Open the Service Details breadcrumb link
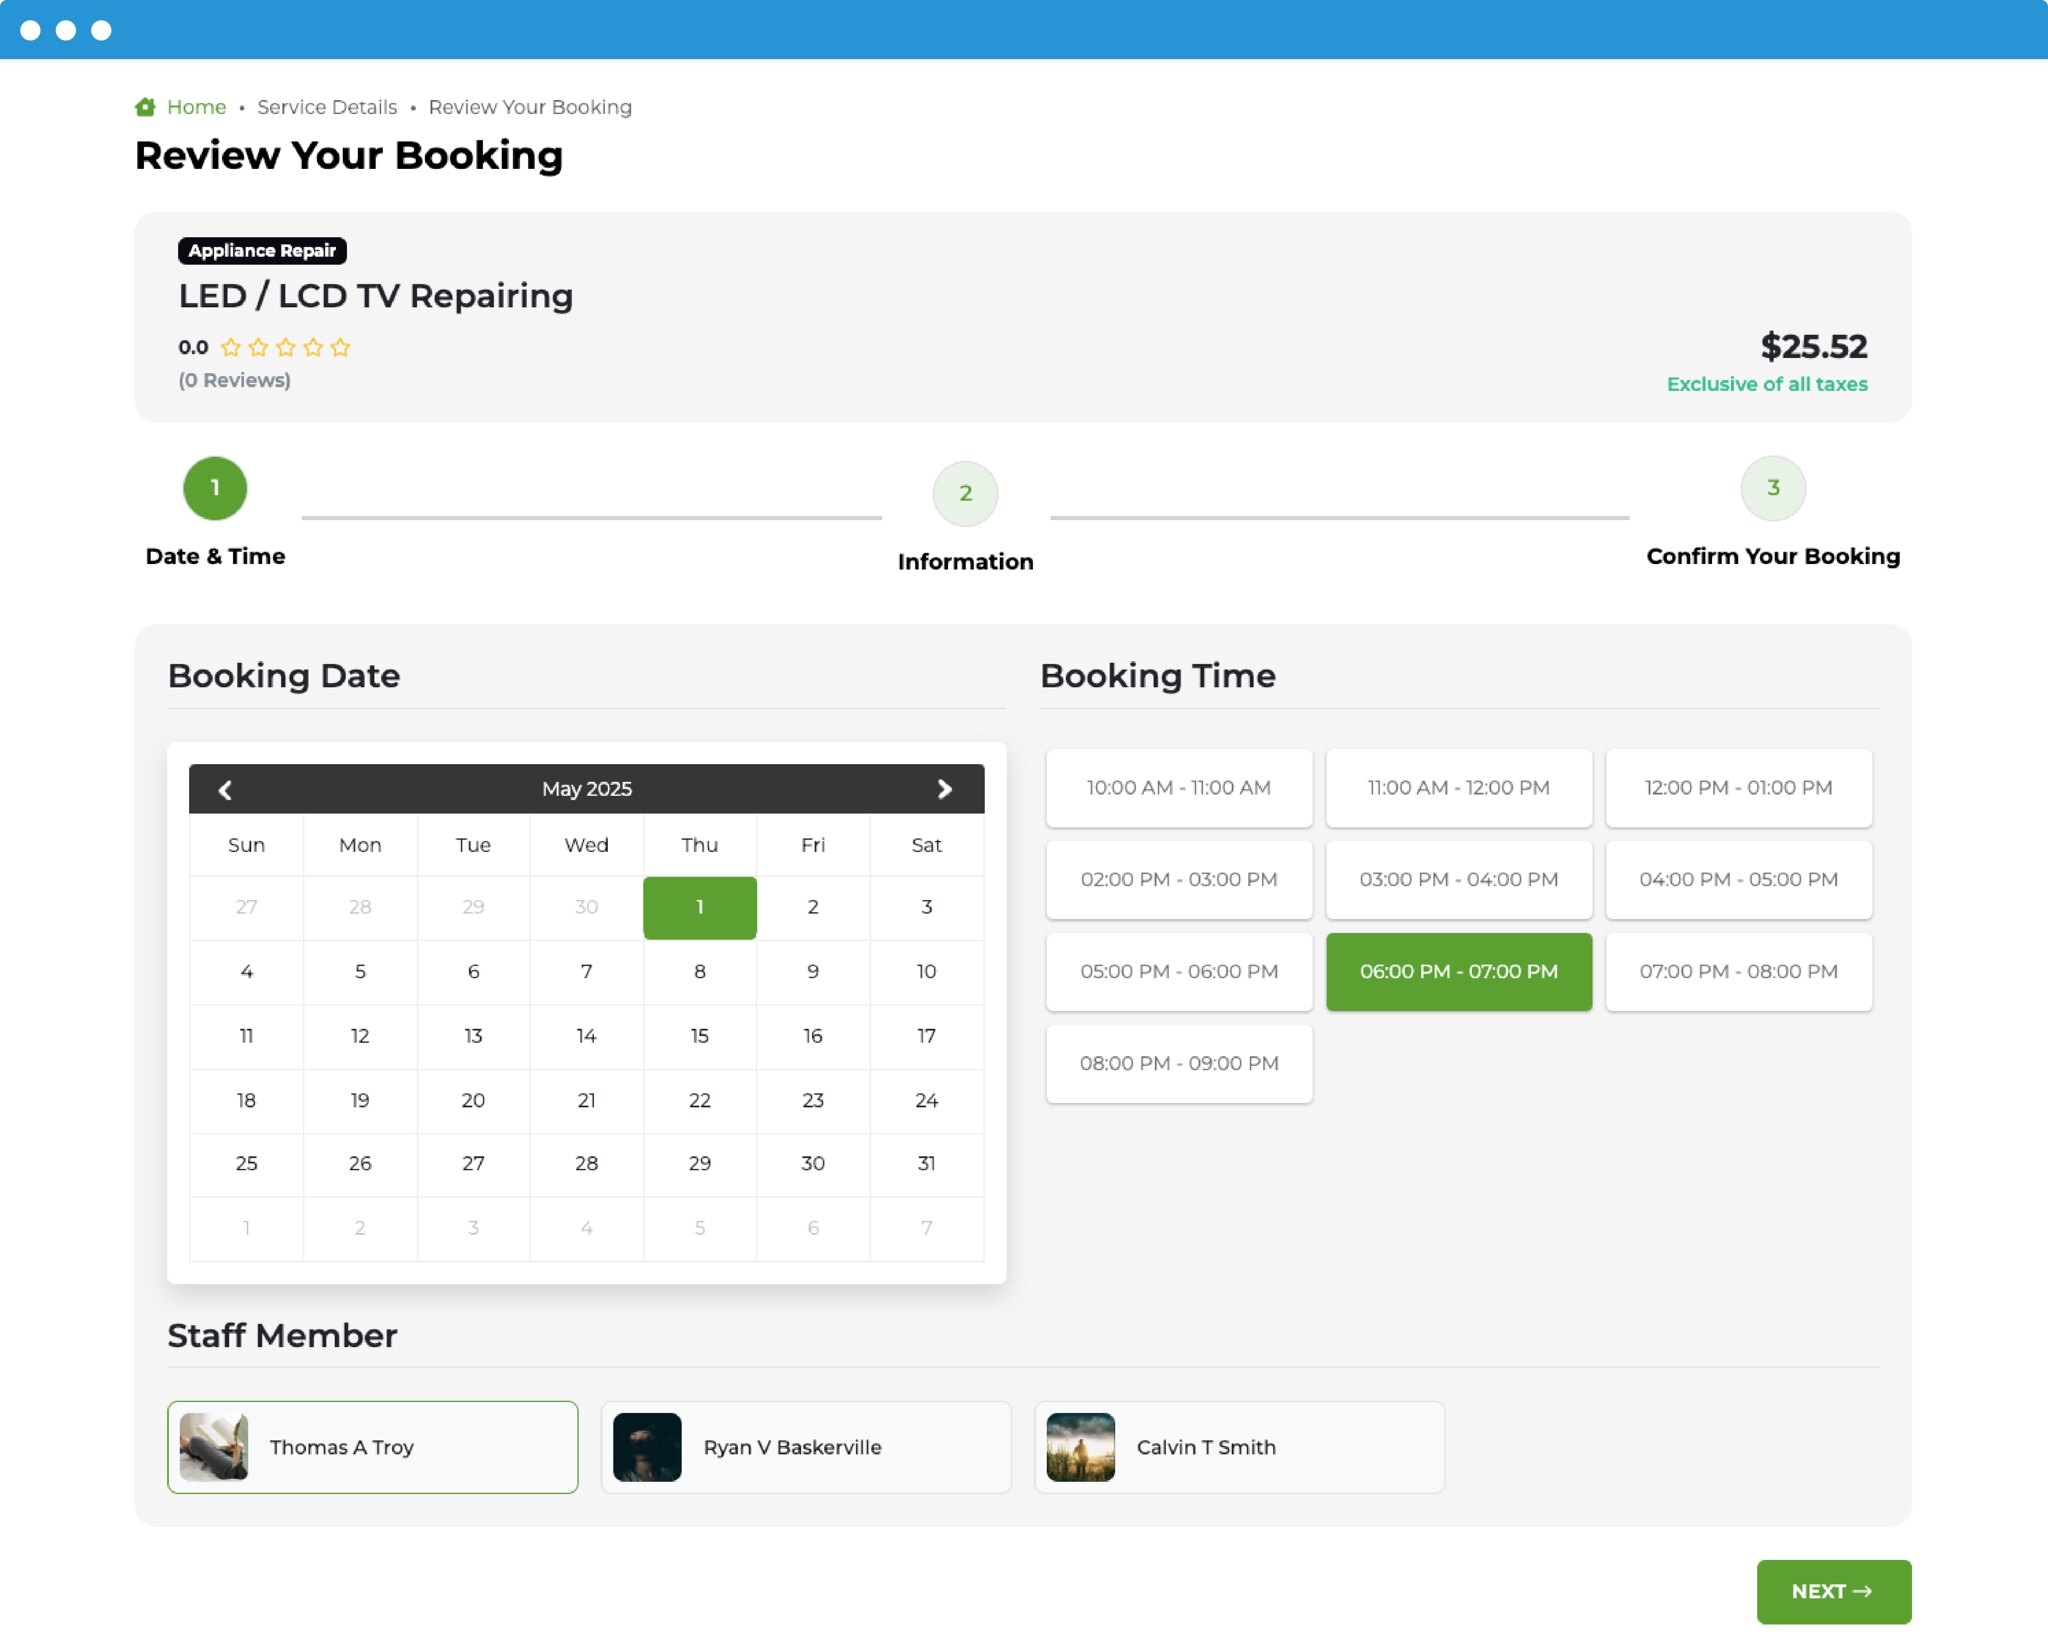The width and height of the screenshot is (2048, 1638). (327, 107)
